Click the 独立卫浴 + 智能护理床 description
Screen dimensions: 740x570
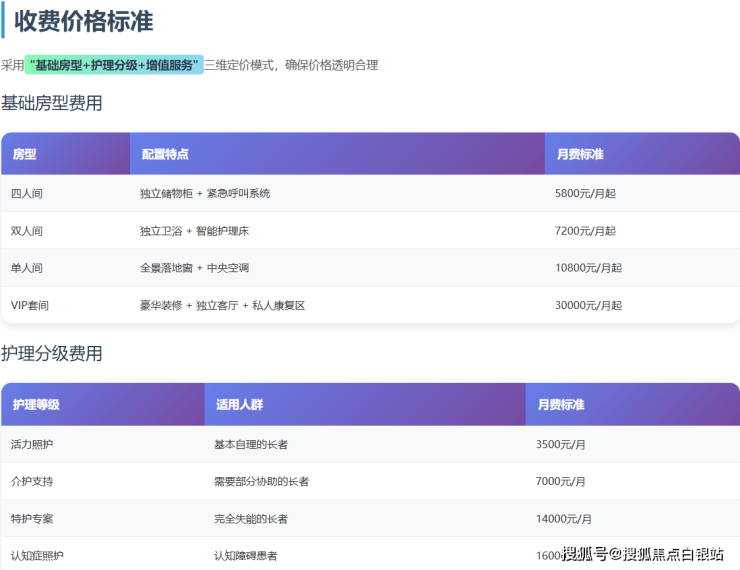pyautogui.click(x=194, y=231)
